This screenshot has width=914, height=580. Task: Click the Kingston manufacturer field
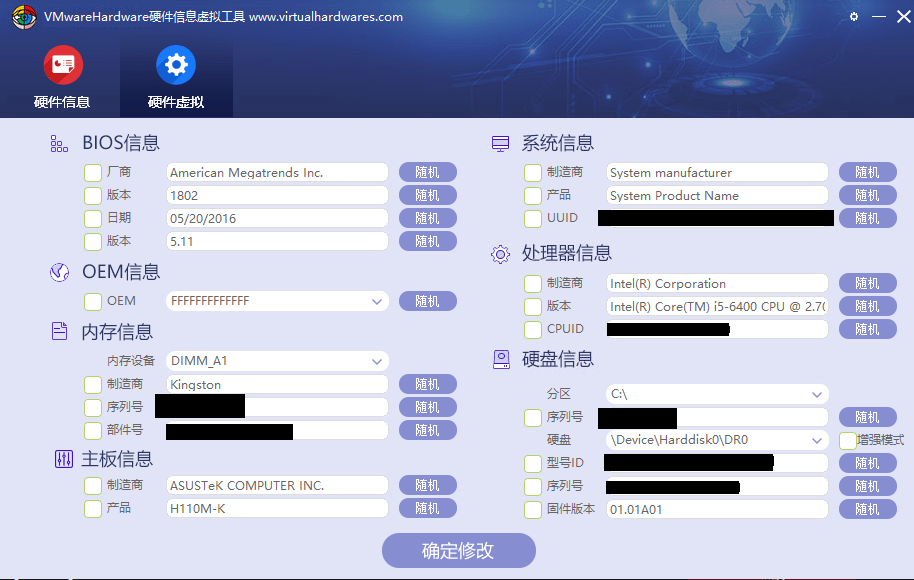point(277,385)
